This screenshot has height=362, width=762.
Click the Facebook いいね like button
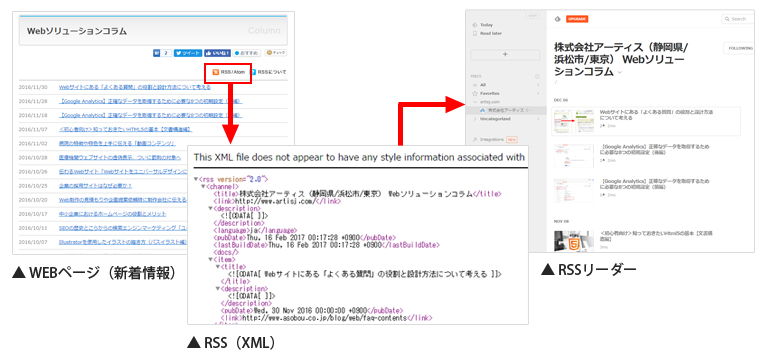pyautogui.click(x=218, y=53)
